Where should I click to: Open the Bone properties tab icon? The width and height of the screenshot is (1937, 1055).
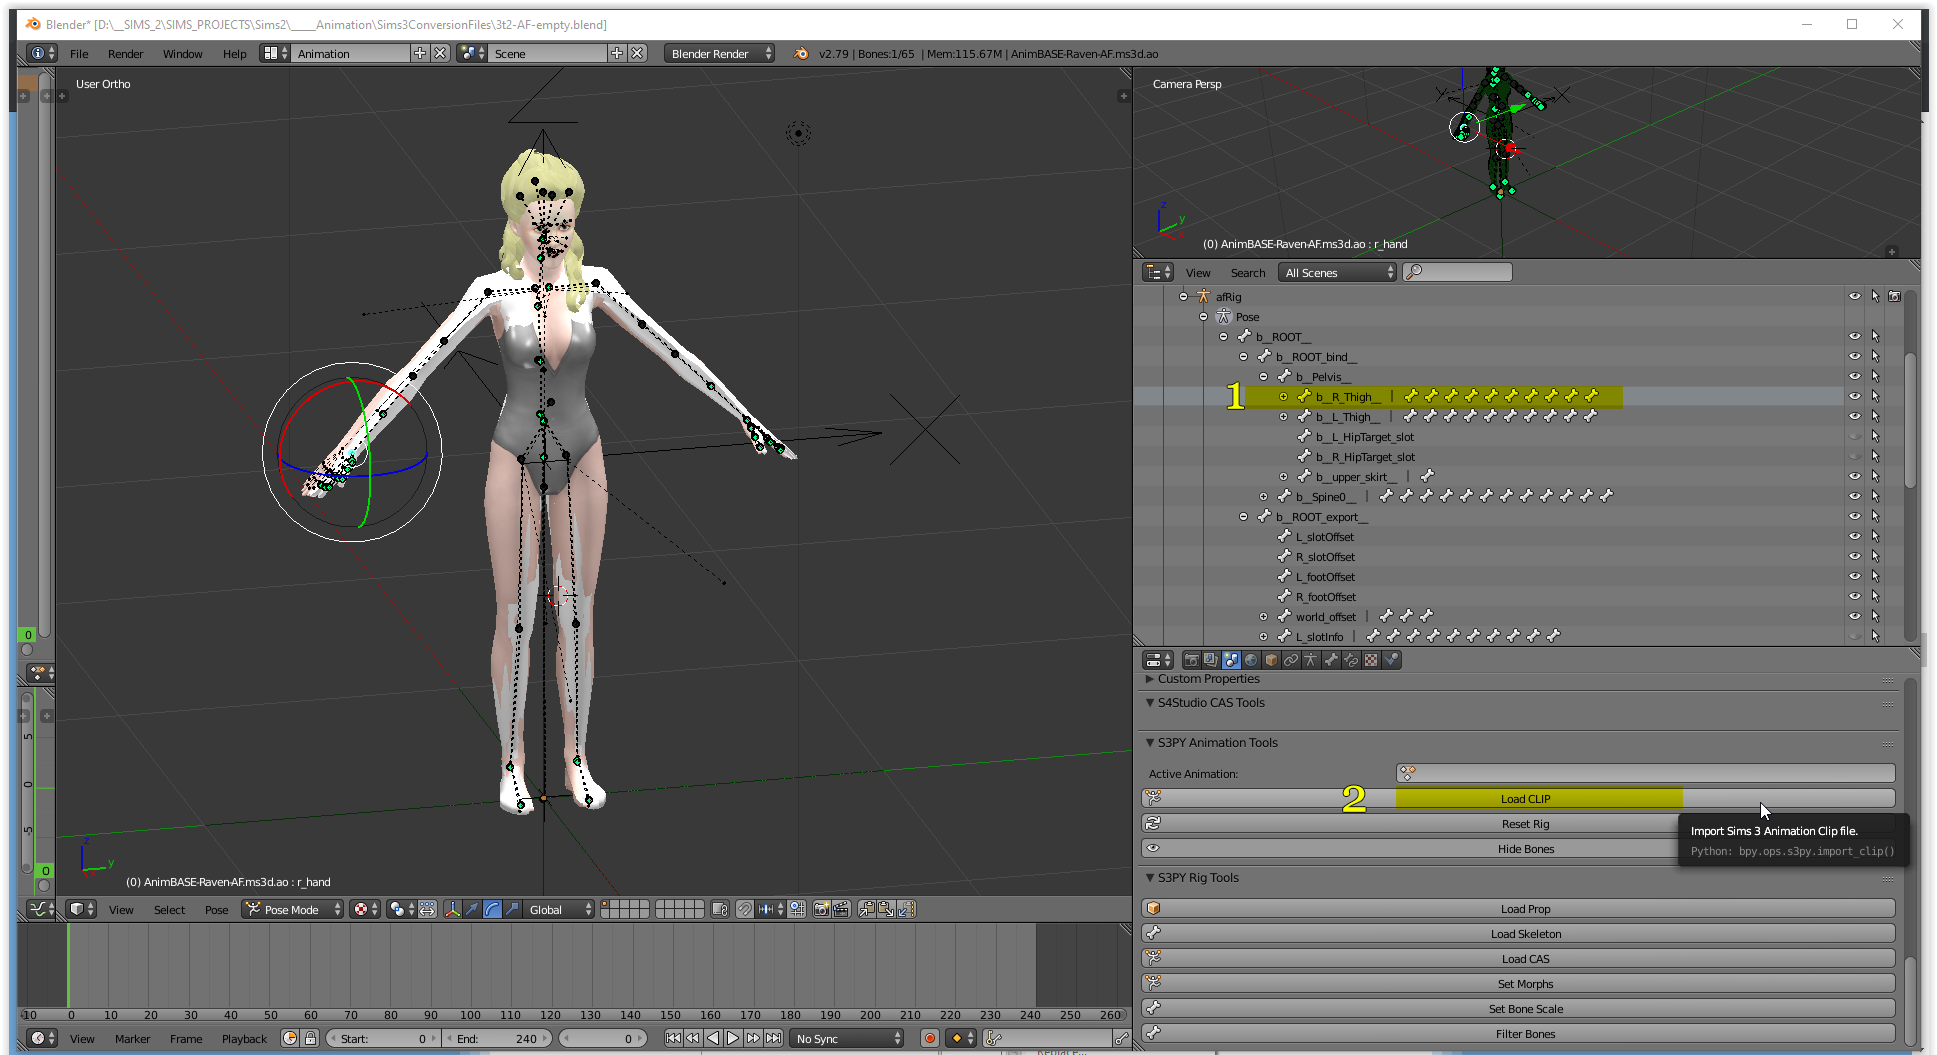tap(1331, 660)
